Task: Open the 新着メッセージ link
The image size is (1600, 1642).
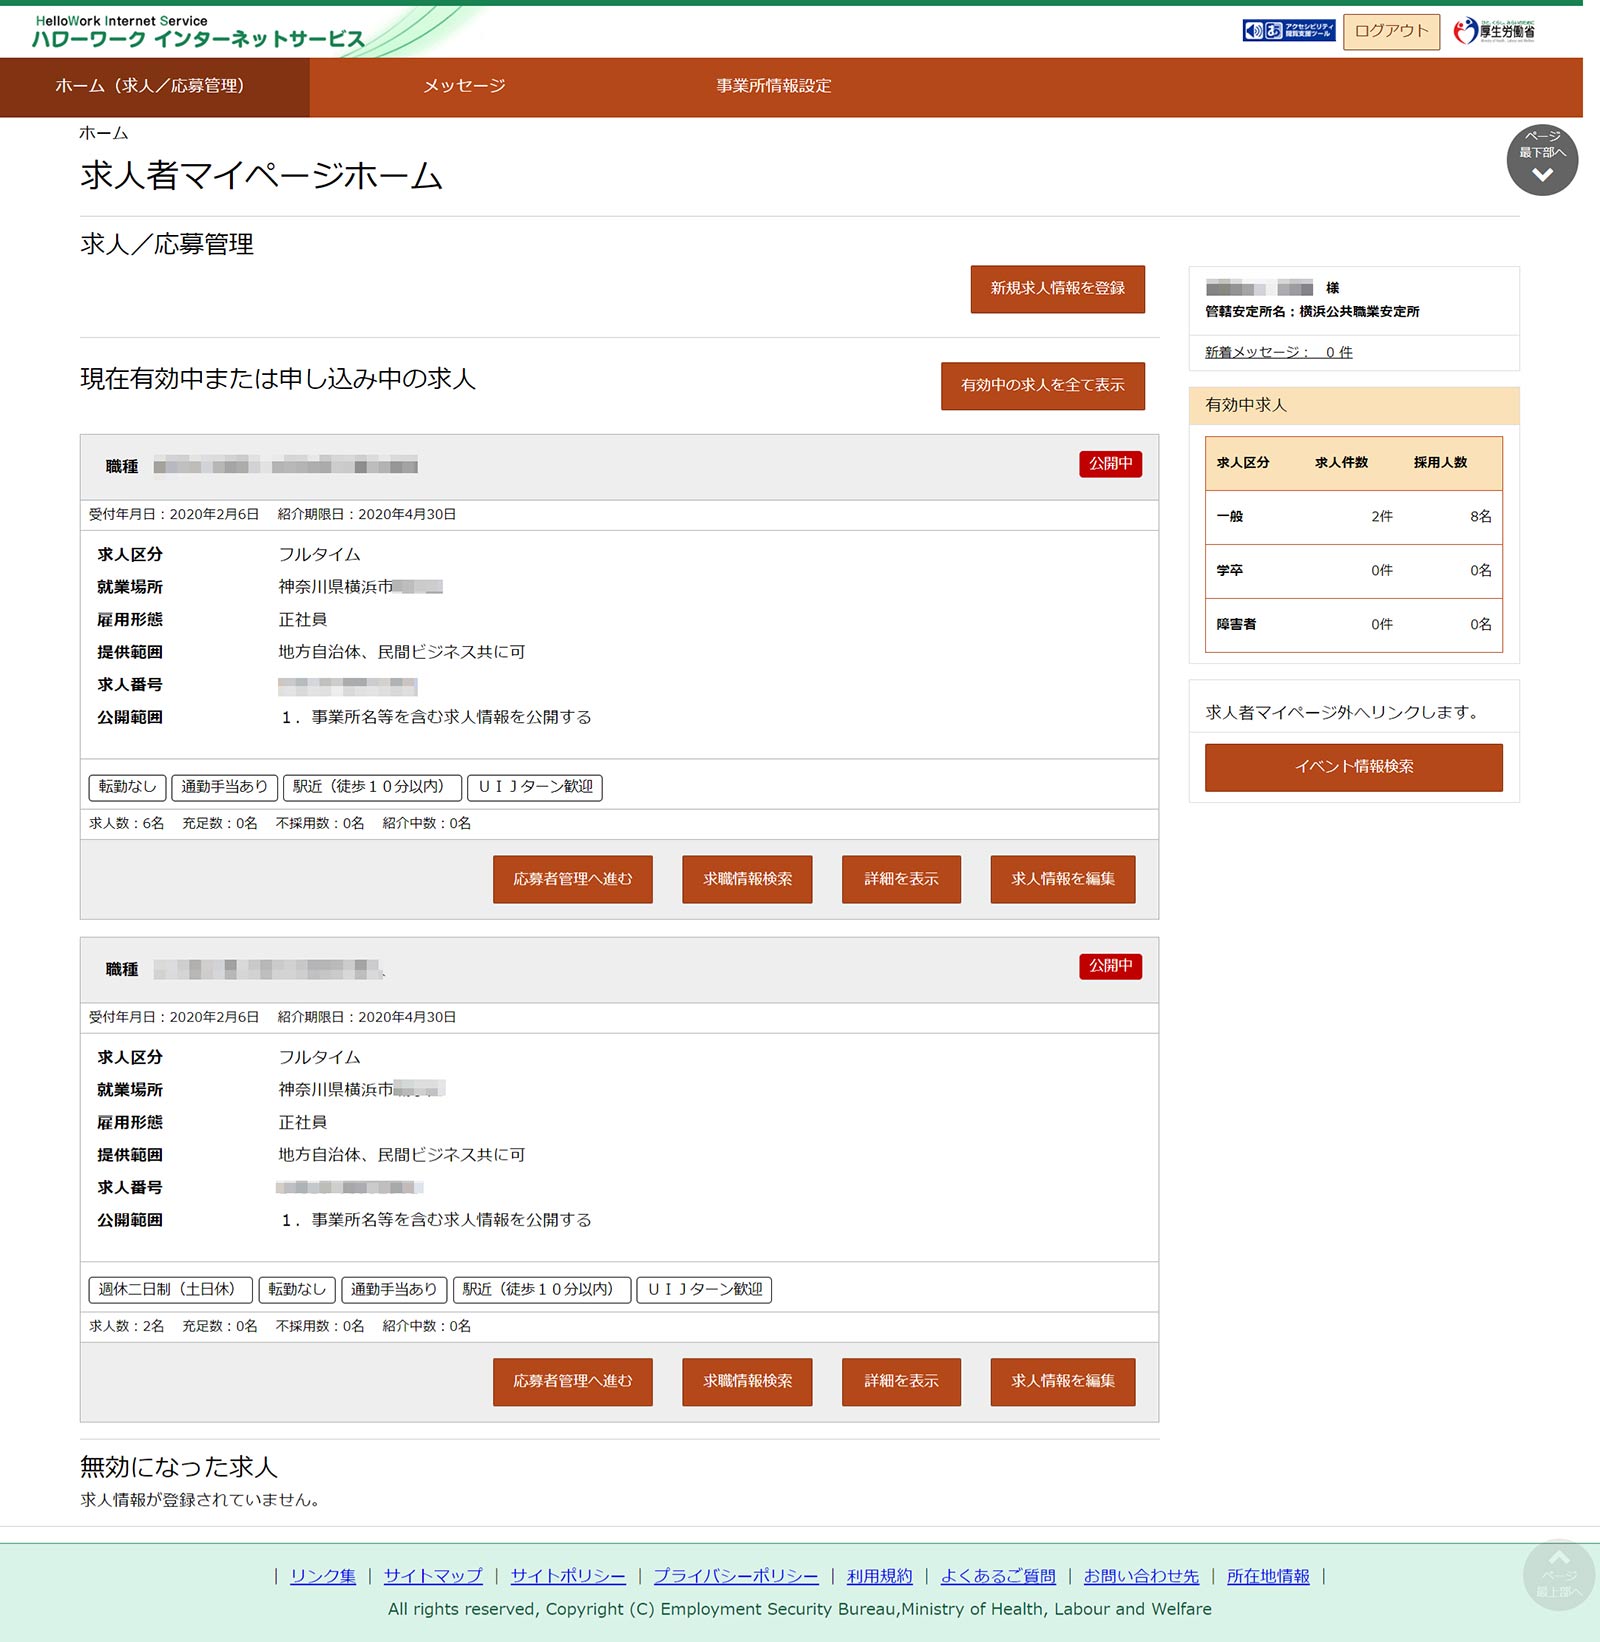Action: (x=1278, y=352)
